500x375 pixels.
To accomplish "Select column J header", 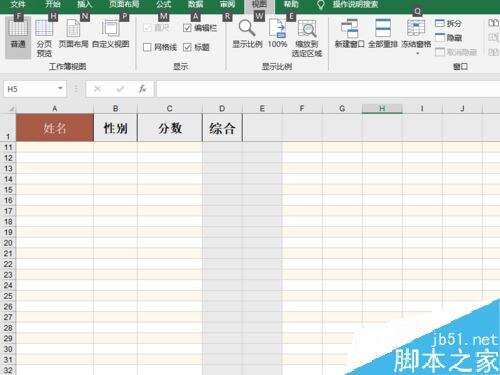I will click(x=462, y=109).
